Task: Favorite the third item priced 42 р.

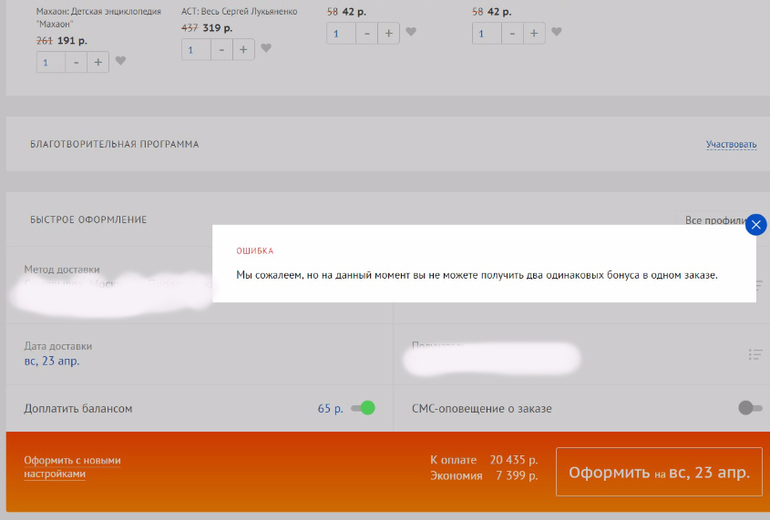Action: pyautogui.click(x=411, y=32)
